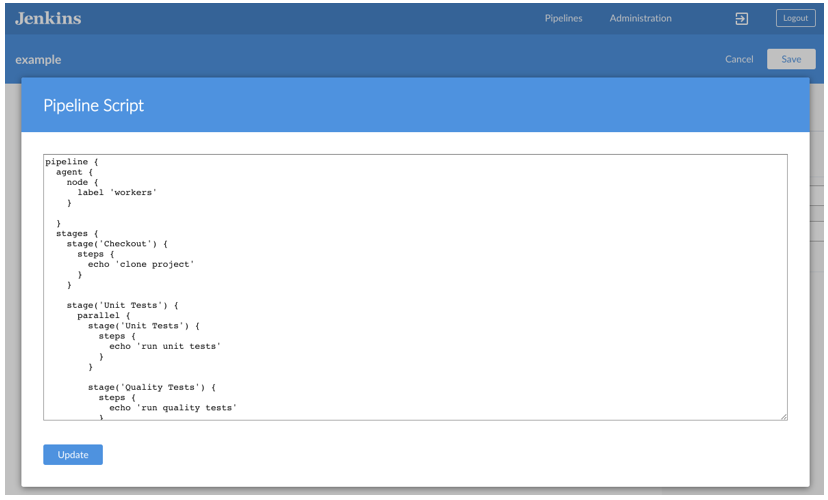Place cursor on stage('Quality Tests') line
This screenshot has width=828, height=500.
[152, 387]
